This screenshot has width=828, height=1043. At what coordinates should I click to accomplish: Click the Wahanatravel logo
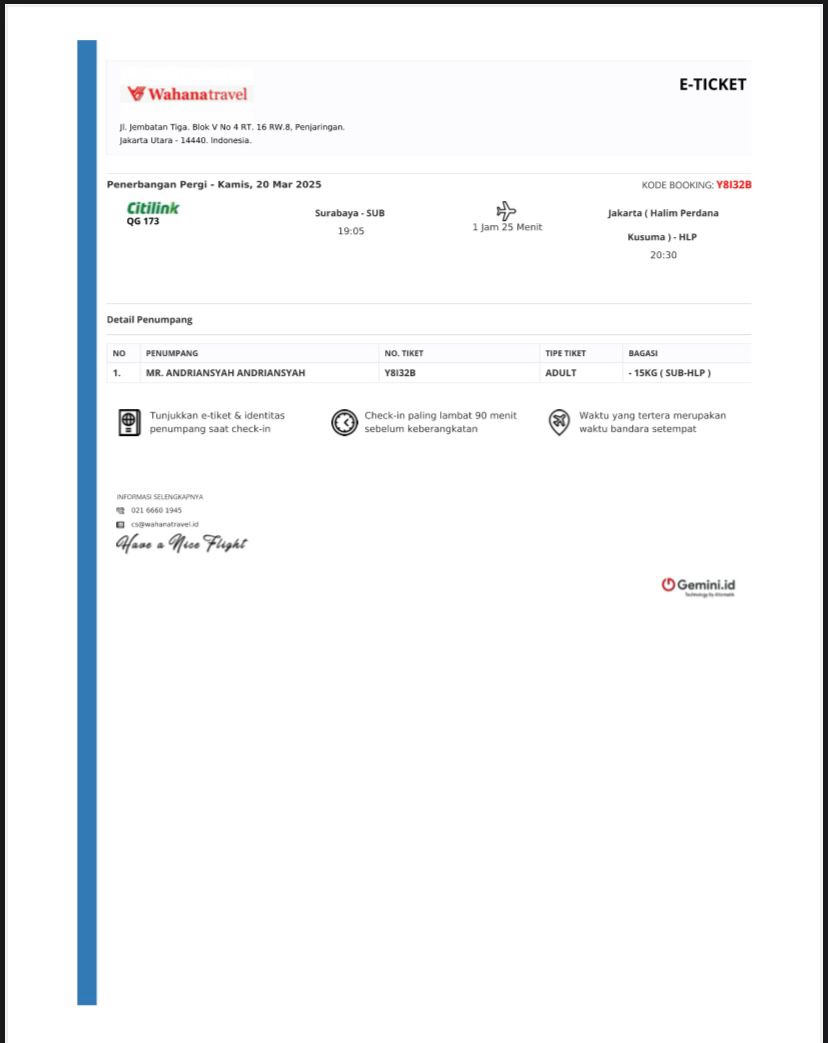187,94
